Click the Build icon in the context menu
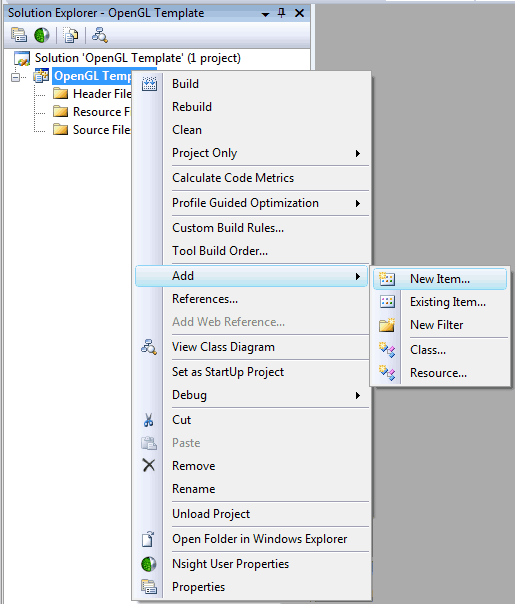This screenshot has height=604, width=515. (x=149, y=84)
